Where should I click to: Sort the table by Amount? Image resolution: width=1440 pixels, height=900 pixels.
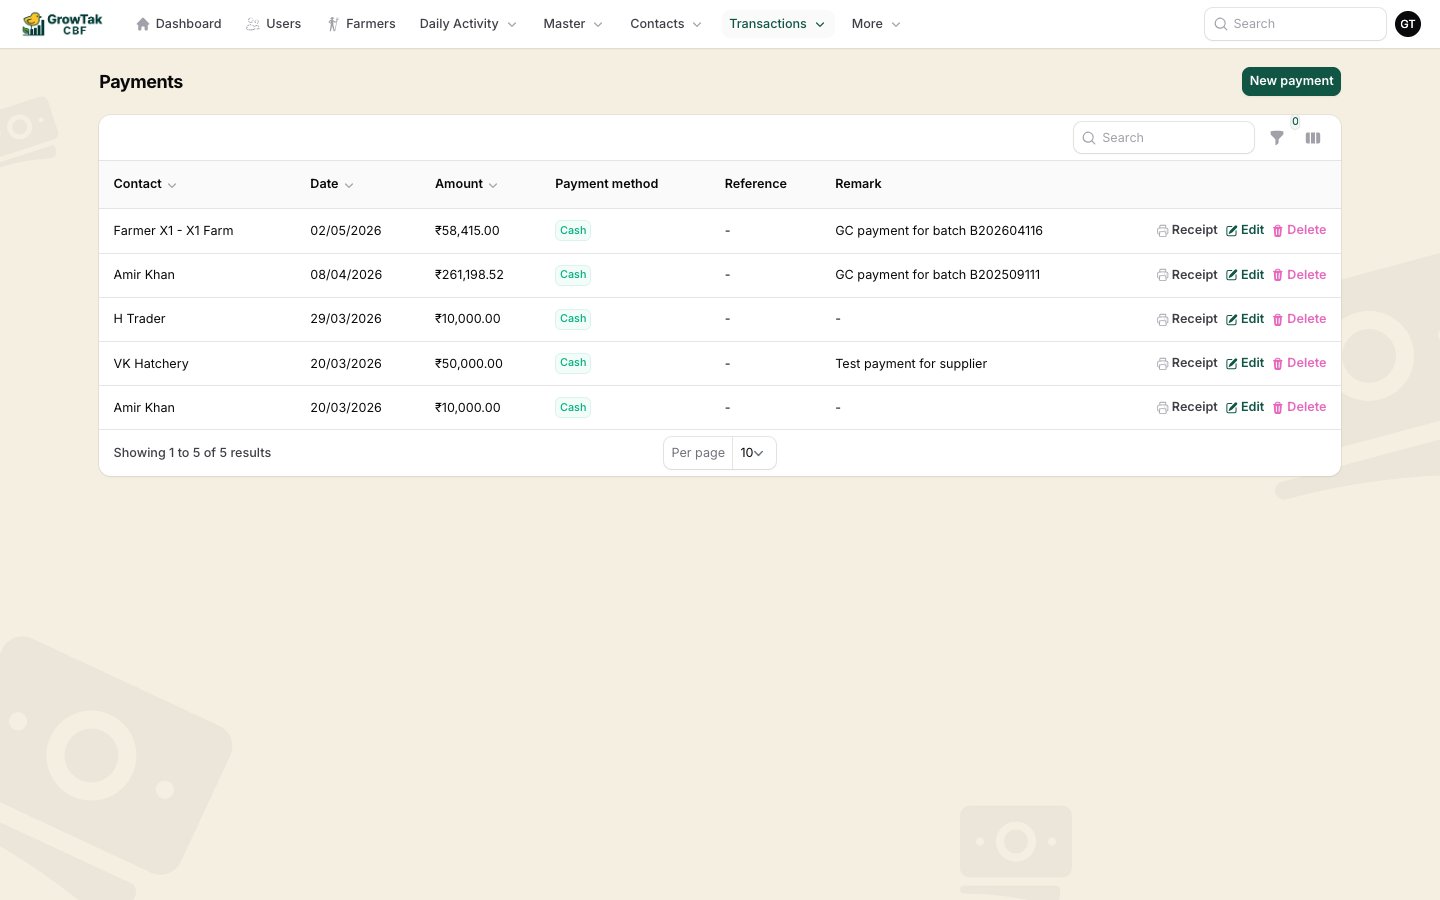point(466,184)
